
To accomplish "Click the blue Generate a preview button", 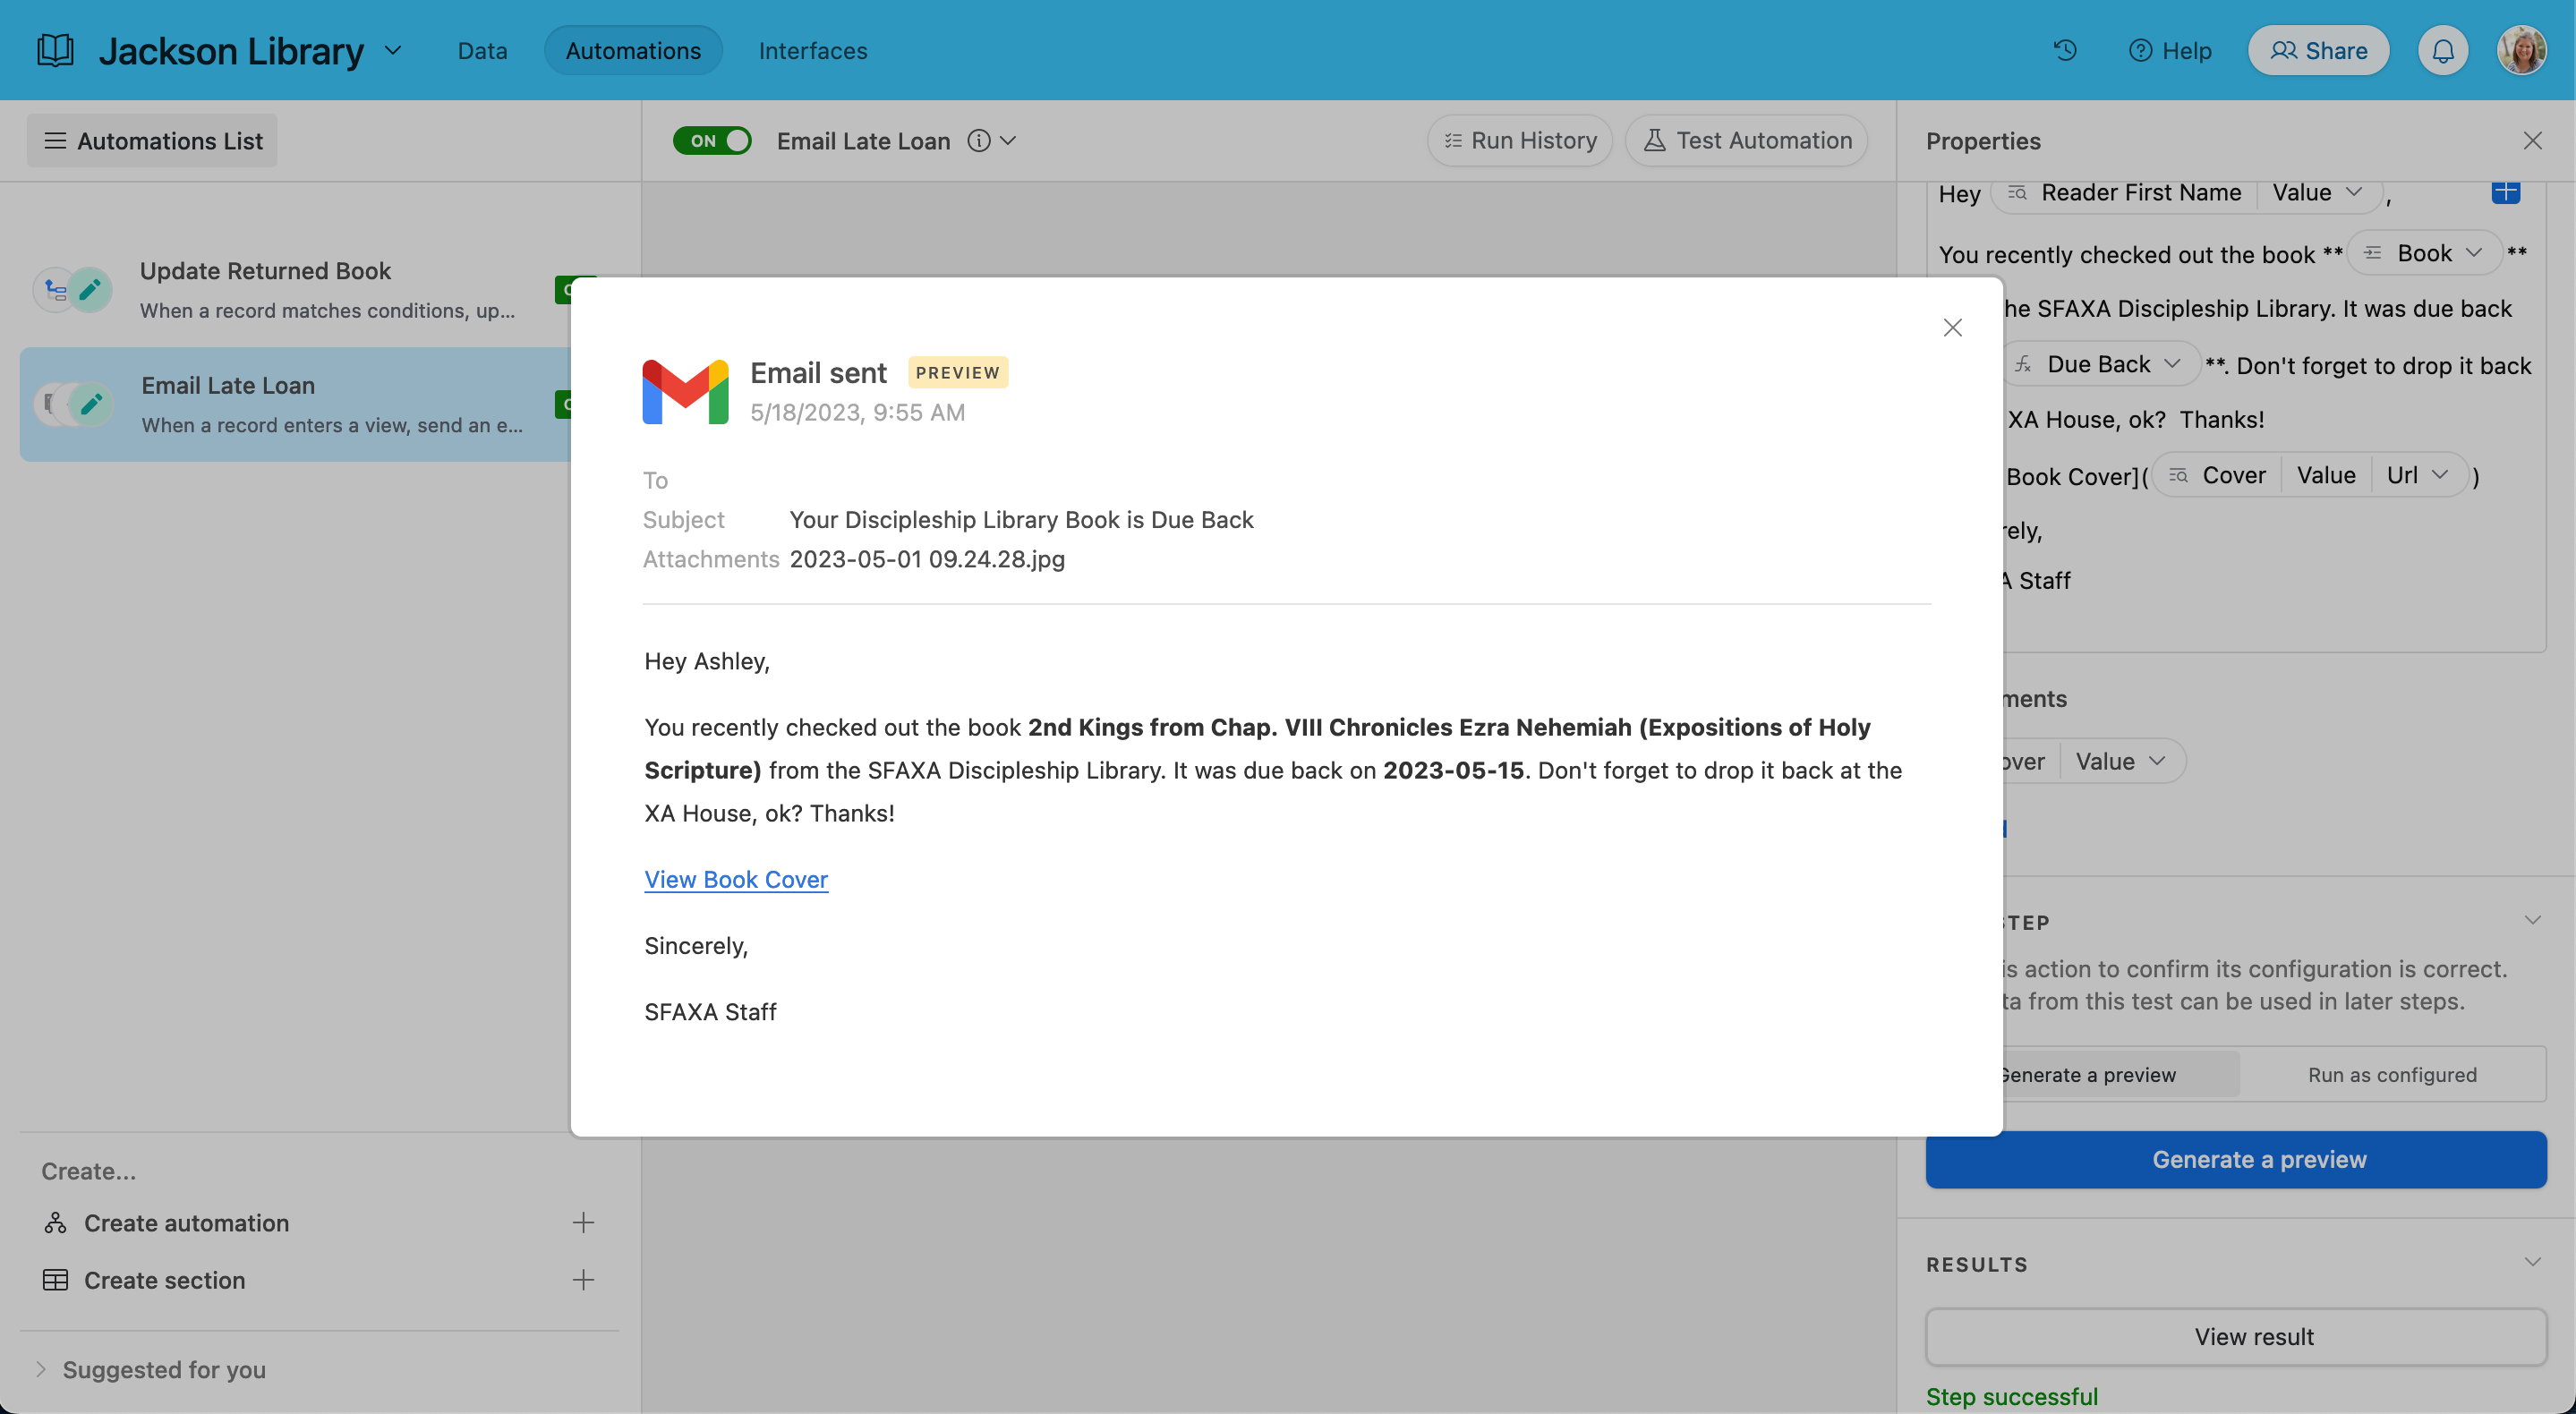I will click(x=2235, y=1159).
